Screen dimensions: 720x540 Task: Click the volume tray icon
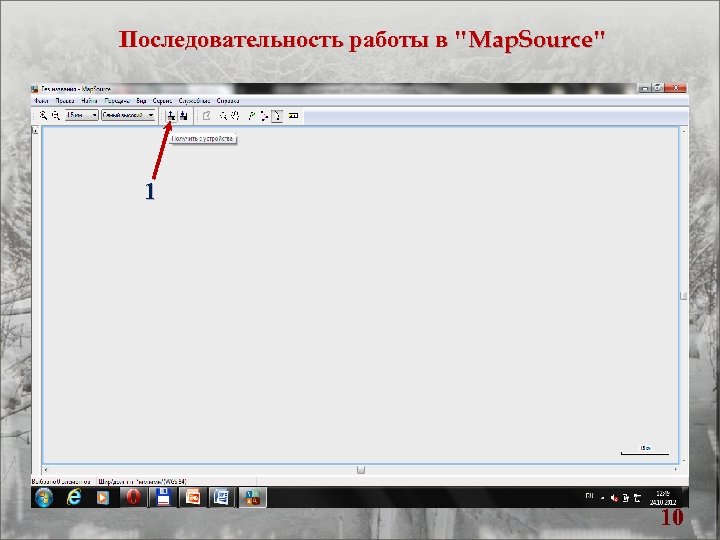614,498
